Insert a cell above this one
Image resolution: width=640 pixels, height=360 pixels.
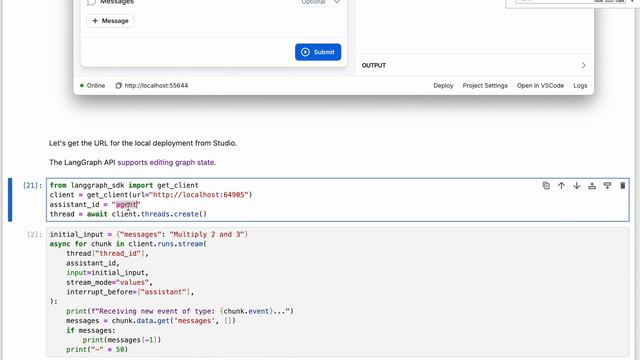592,186
